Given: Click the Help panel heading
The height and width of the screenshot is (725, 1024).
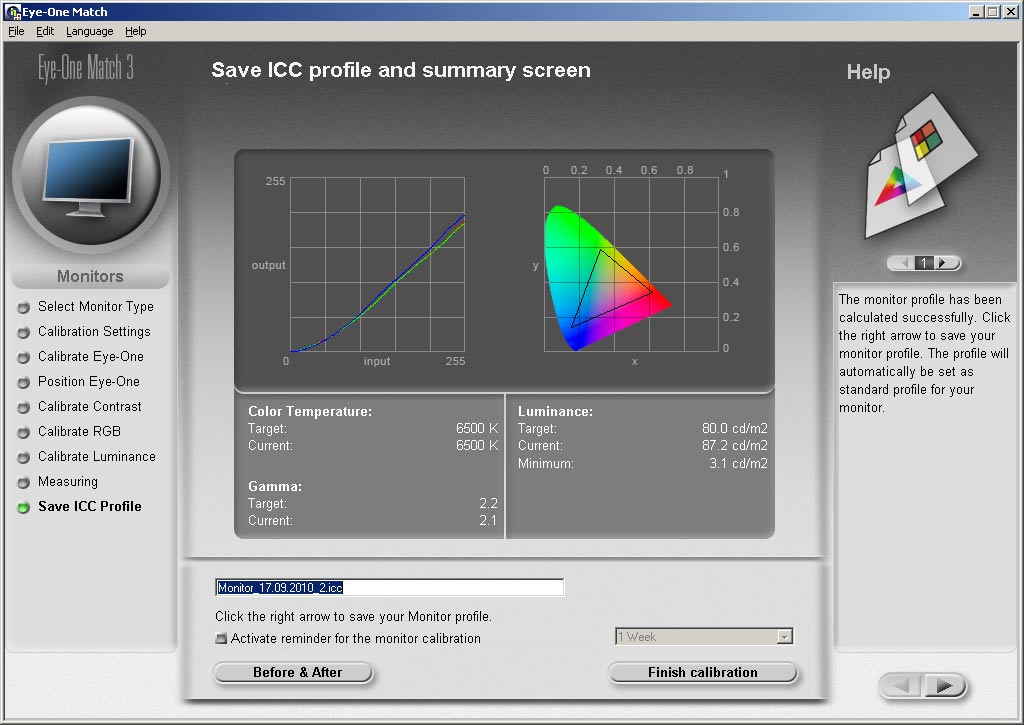Looking at the screenshot, I should click(x=868, y=72).
